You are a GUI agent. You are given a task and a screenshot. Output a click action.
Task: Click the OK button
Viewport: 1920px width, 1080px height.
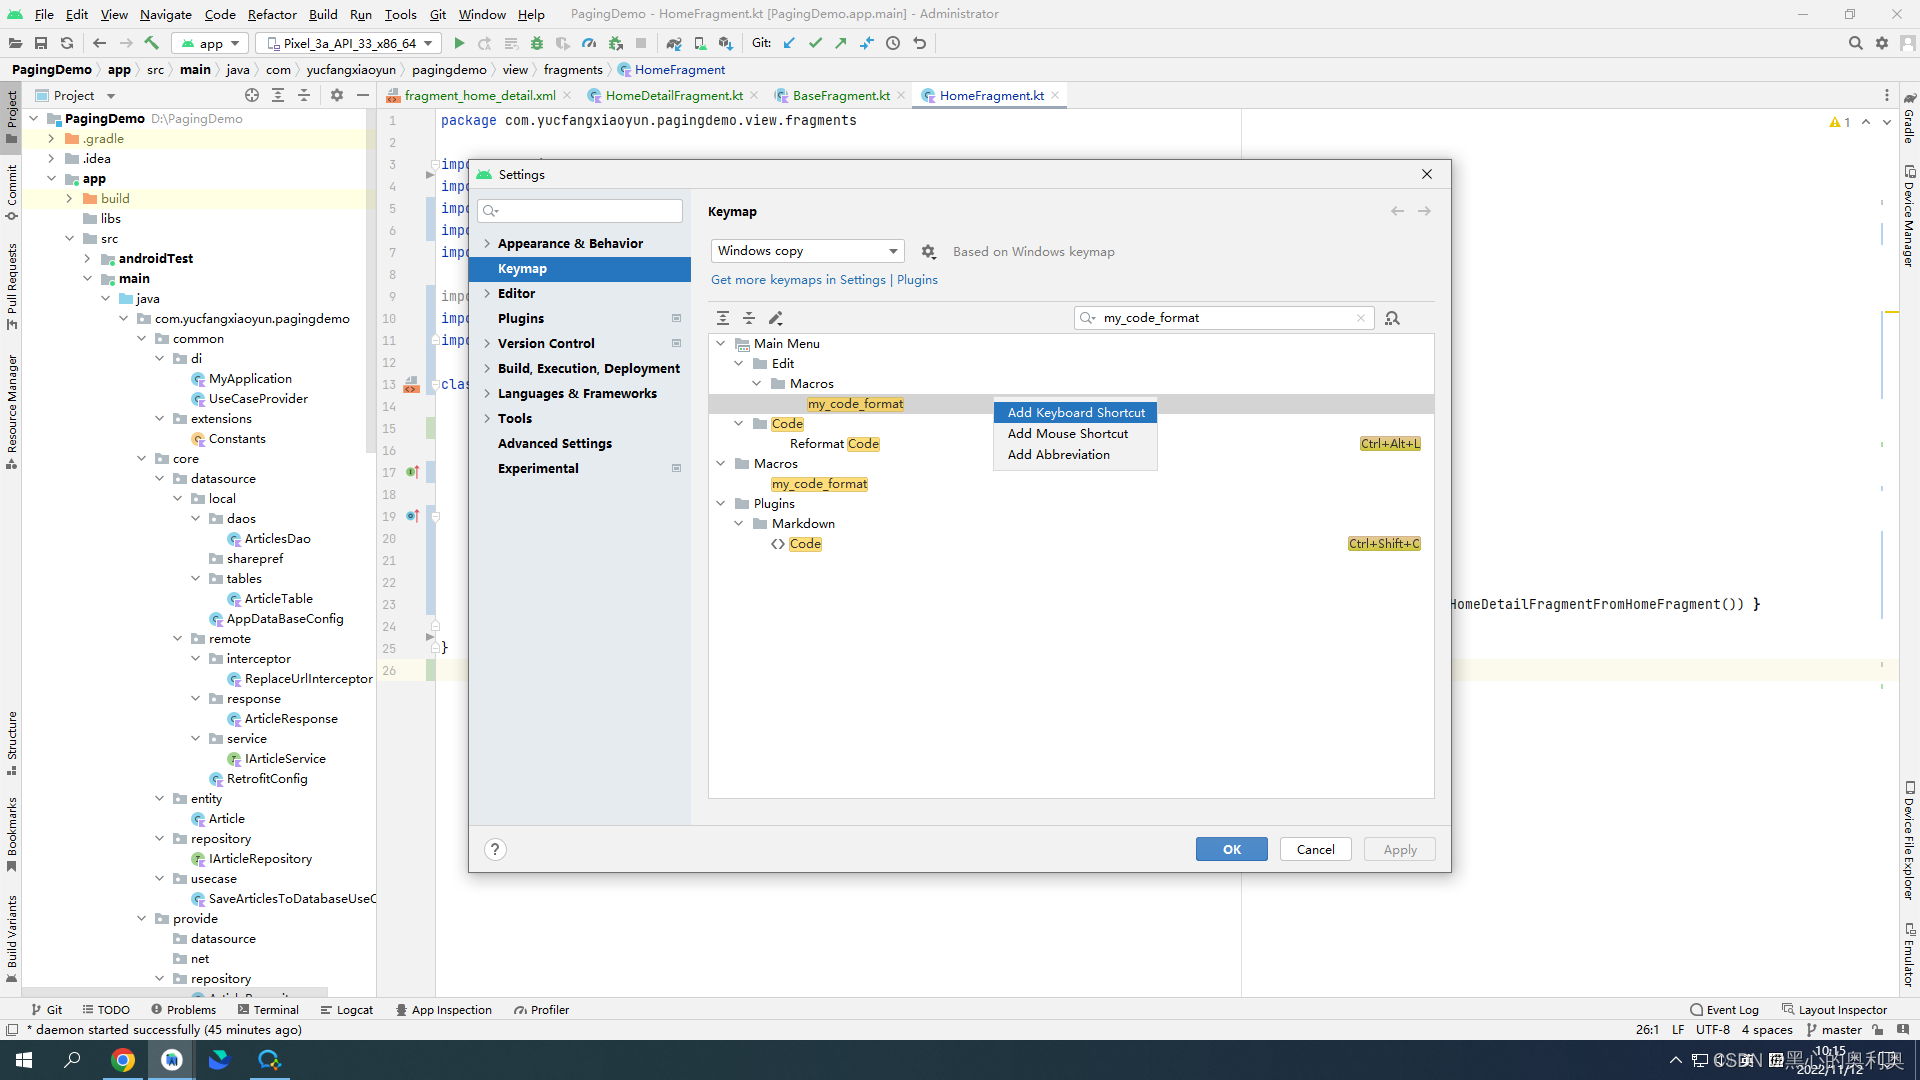[1231, 849]
